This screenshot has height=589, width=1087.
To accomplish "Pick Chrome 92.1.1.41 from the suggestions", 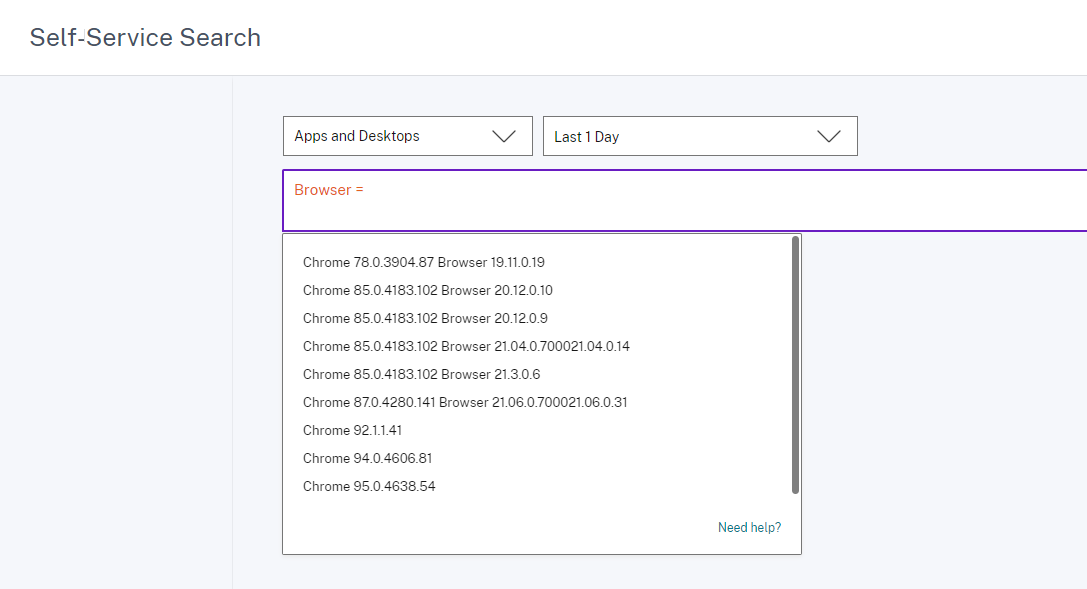I will click(352, 430).
